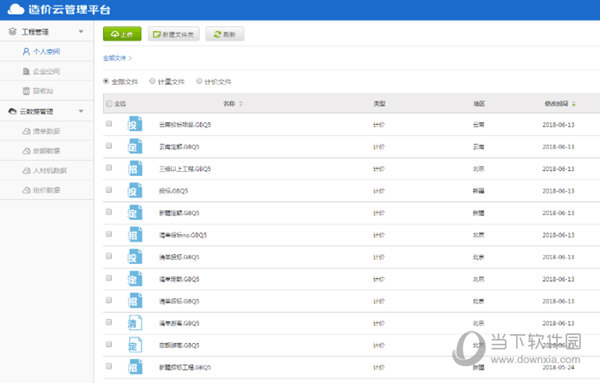Screen dimensions: 600x383
Task: Click the 招 icon of 三级以上工程.GBQ5
Action: point(135,168)
